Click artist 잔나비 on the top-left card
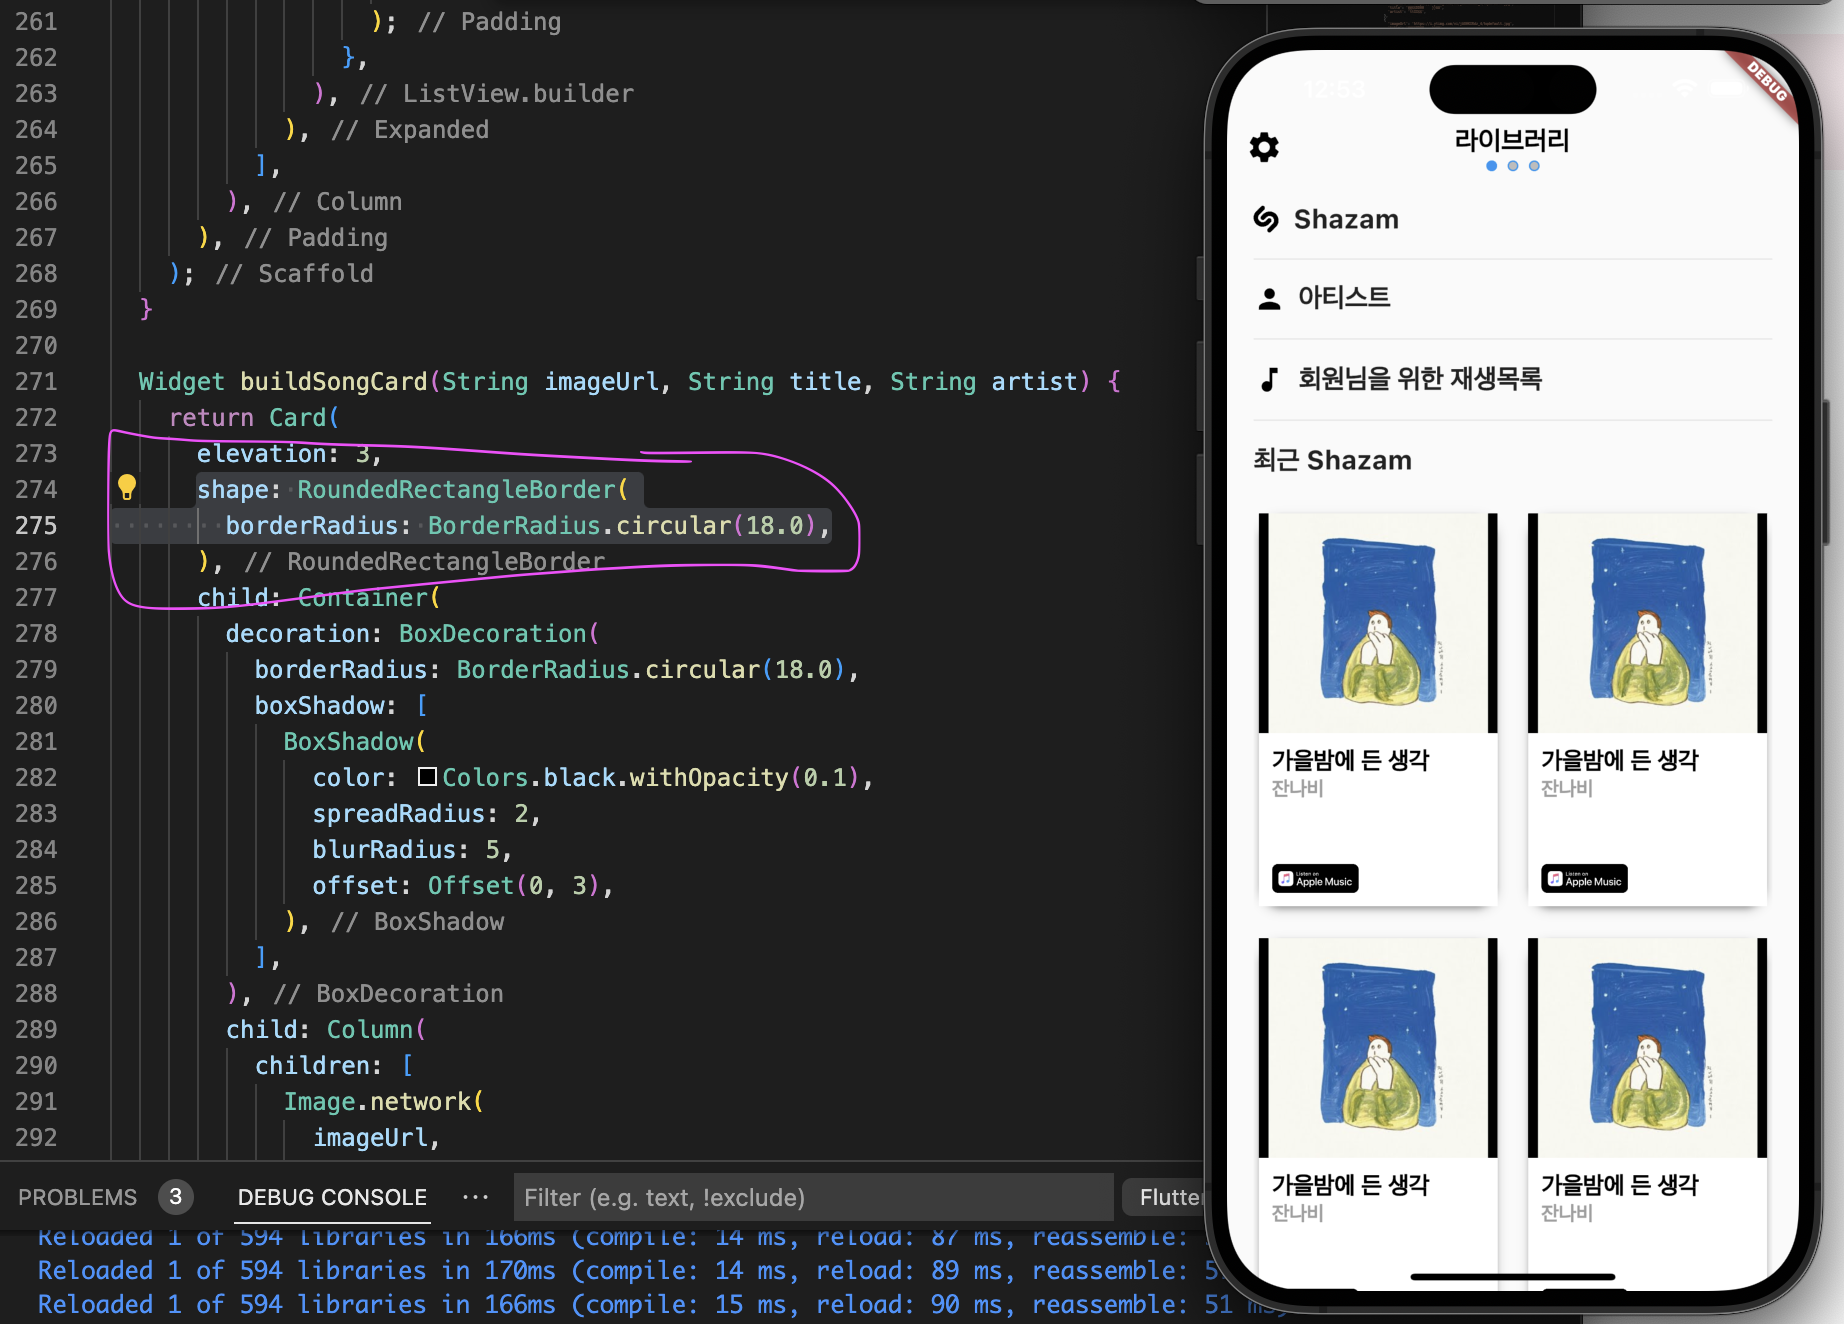Screen dimensions: 1844x1324 point(1297,789)
